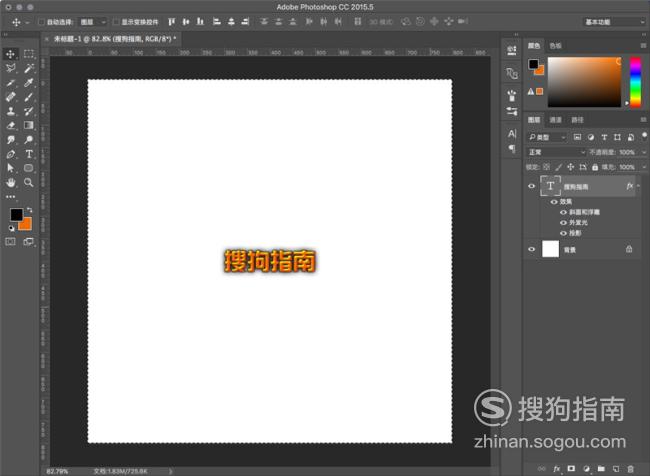Select the Eraser tool
This screenshot has height=476, width=650.
coord(11,125)
